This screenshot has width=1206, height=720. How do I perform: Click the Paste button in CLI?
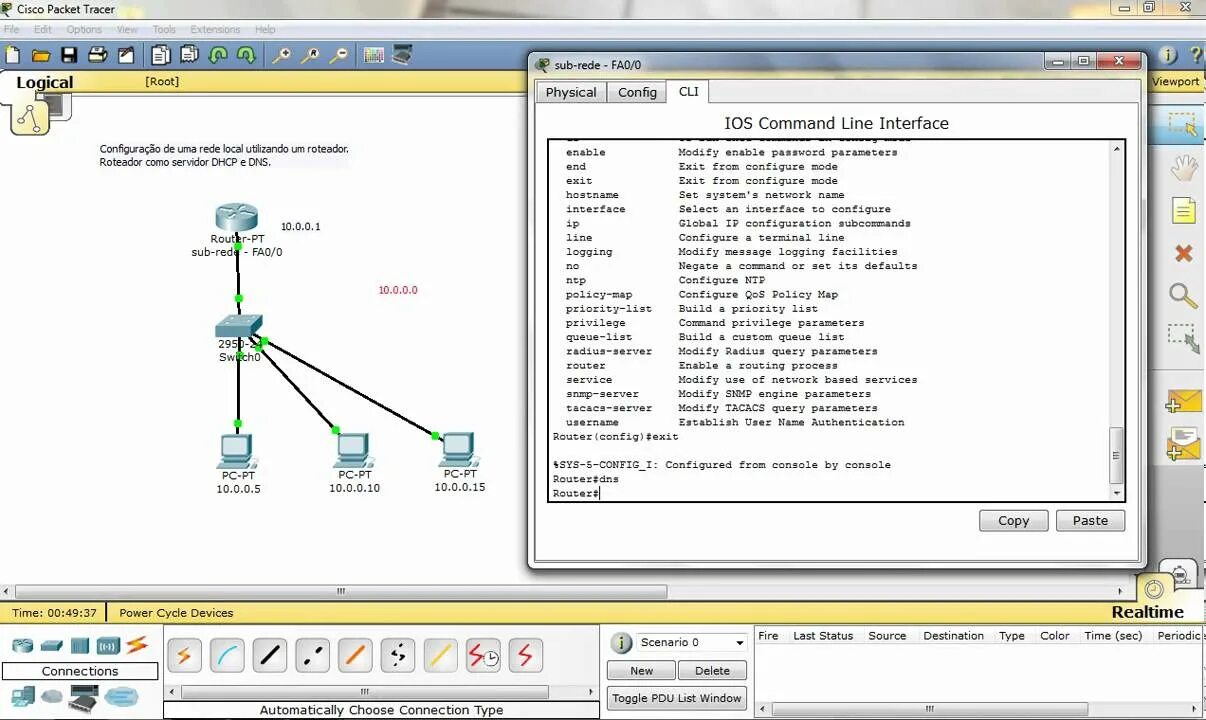pos(1090,520)
